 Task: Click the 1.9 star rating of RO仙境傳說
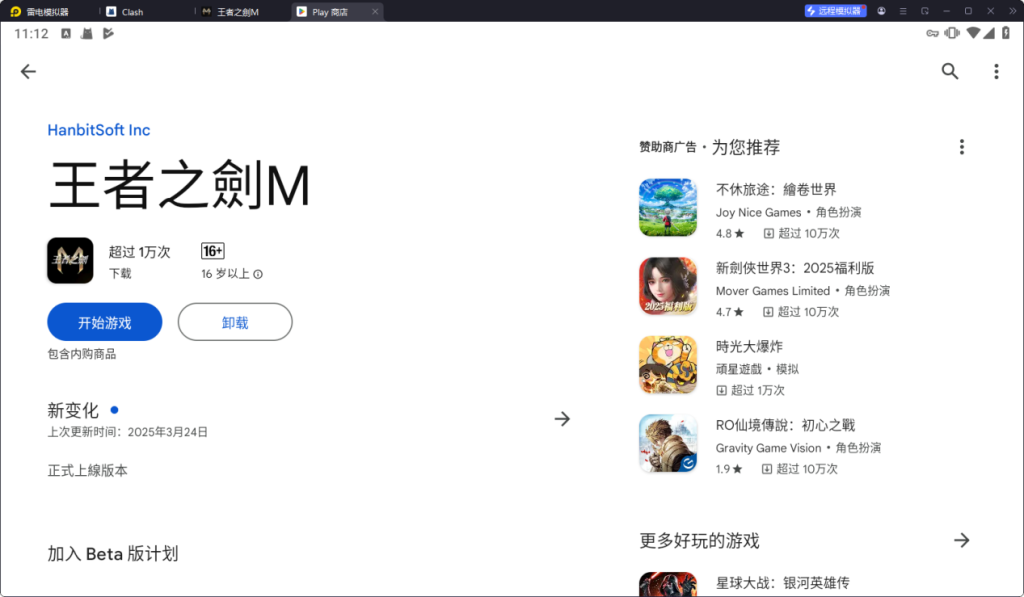[729, 469]
